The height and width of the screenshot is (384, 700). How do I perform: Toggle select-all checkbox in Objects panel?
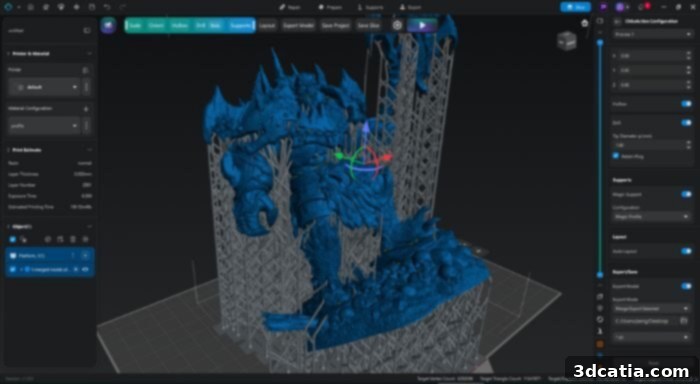click(x=12, y=240)
